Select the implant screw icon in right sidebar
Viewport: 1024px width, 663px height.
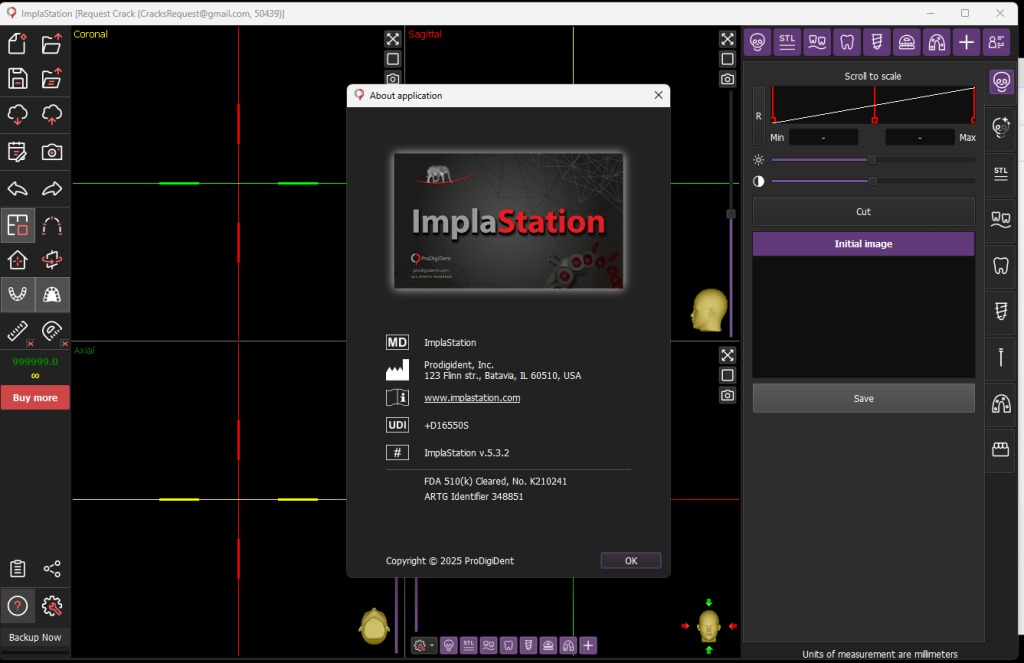coord(1000,311)
